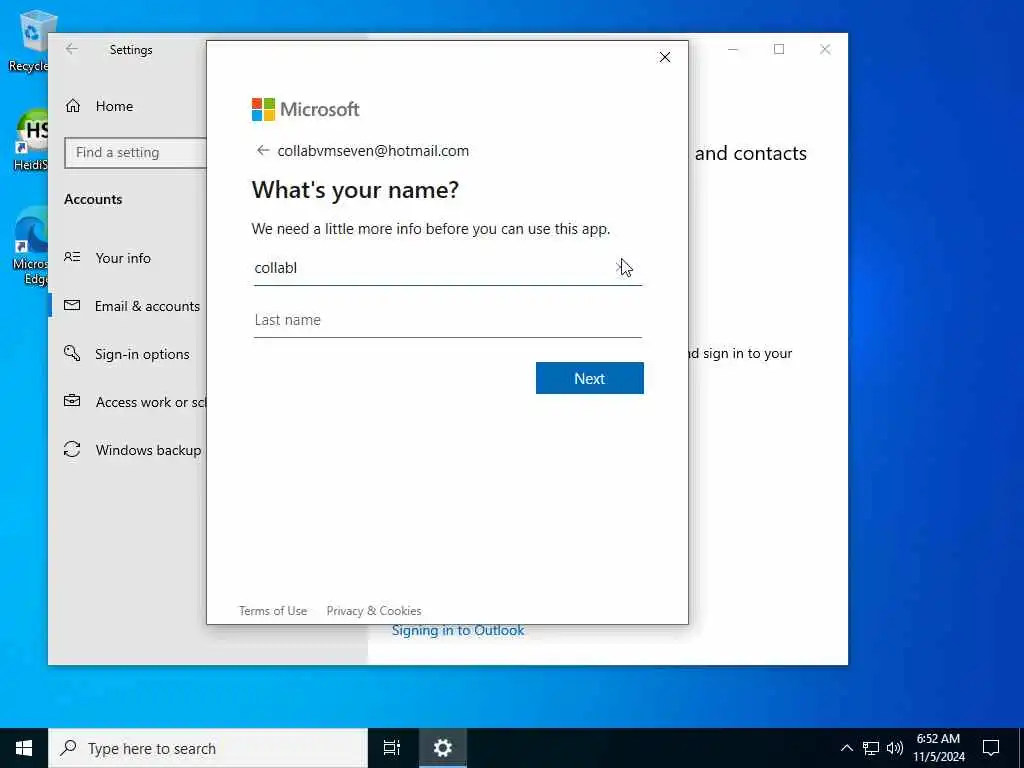Open the Terms of Use link

[x=273, y=611]
